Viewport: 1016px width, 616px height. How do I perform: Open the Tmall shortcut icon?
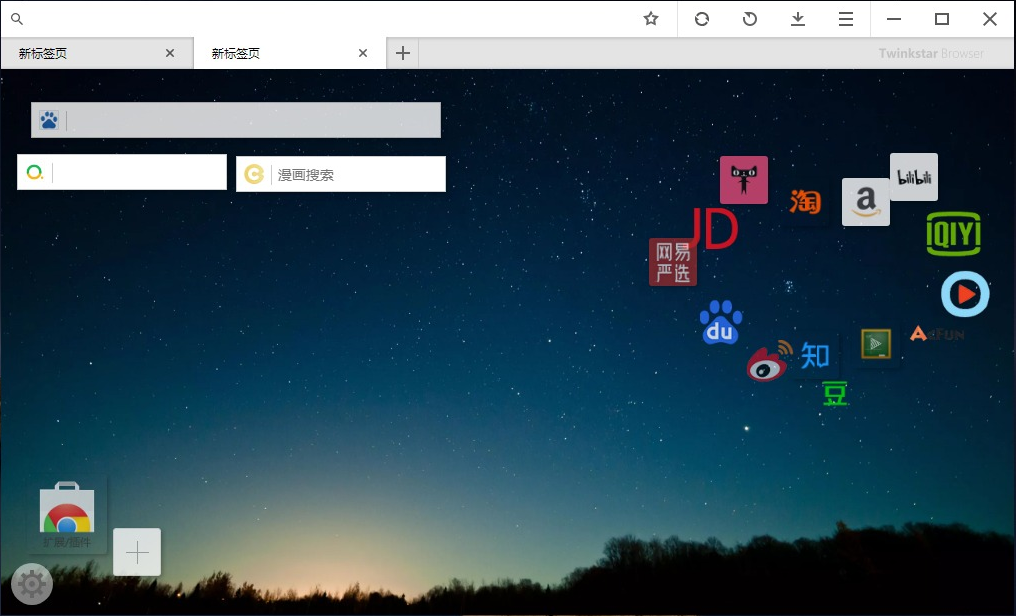click(744, 180)
